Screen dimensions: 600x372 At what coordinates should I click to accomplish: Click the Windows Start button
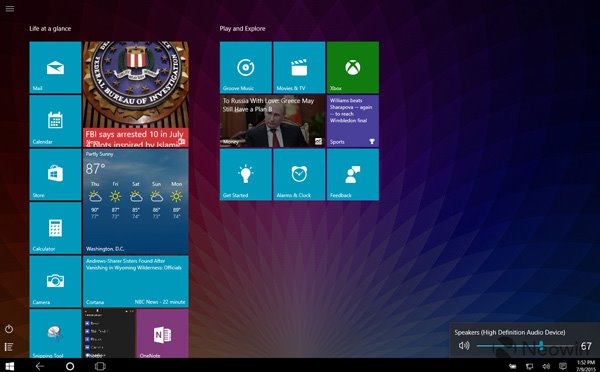pos(10,366)
